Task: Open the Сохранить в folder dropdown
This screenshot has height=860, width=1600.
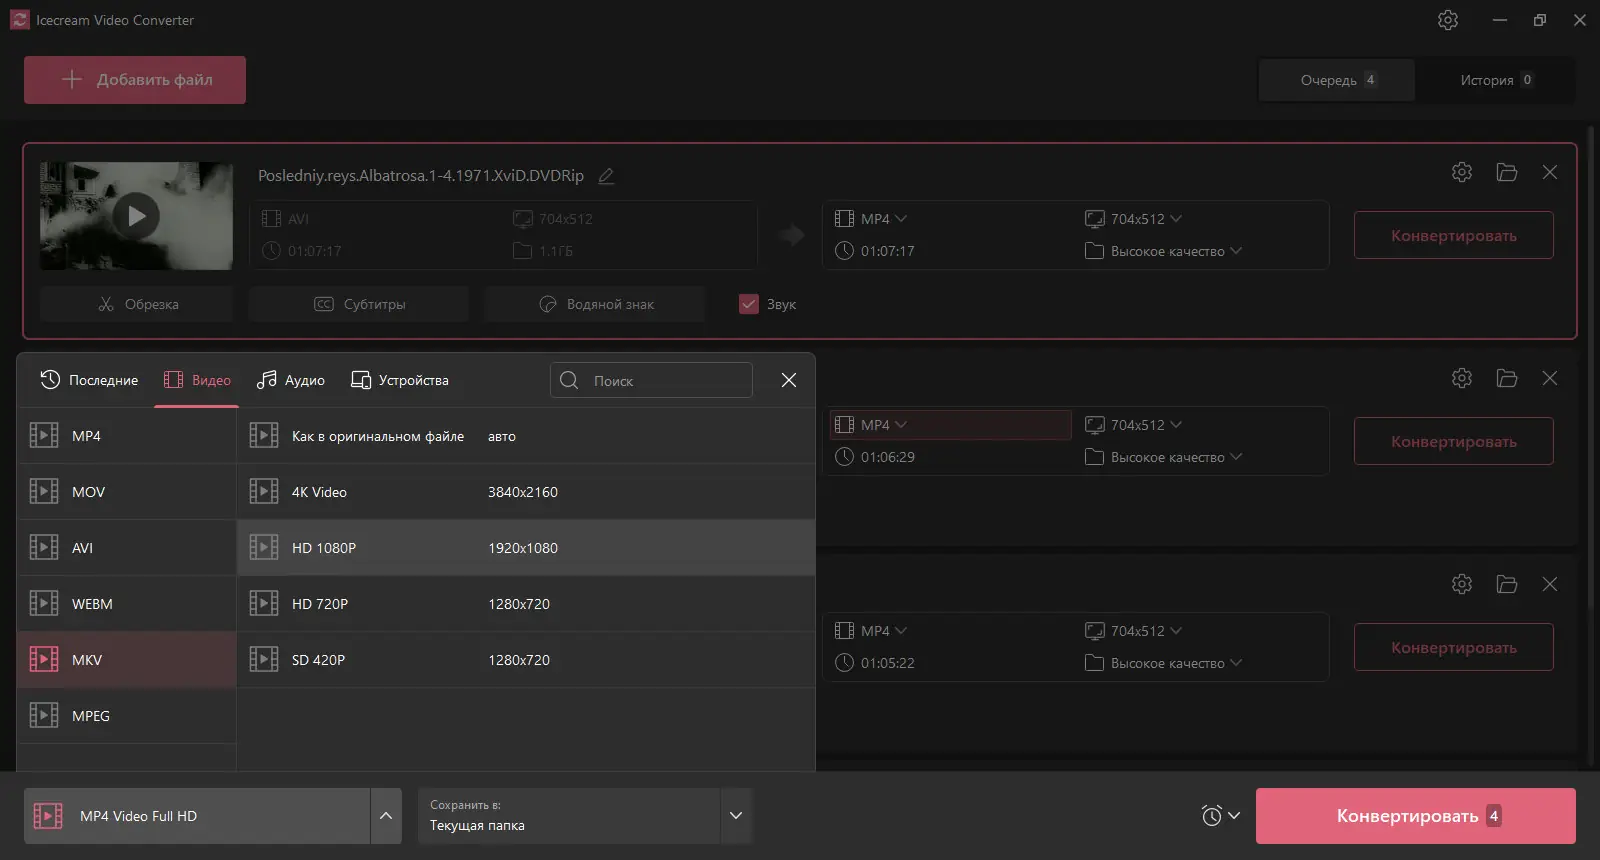Action: click(x=736, y=816)
